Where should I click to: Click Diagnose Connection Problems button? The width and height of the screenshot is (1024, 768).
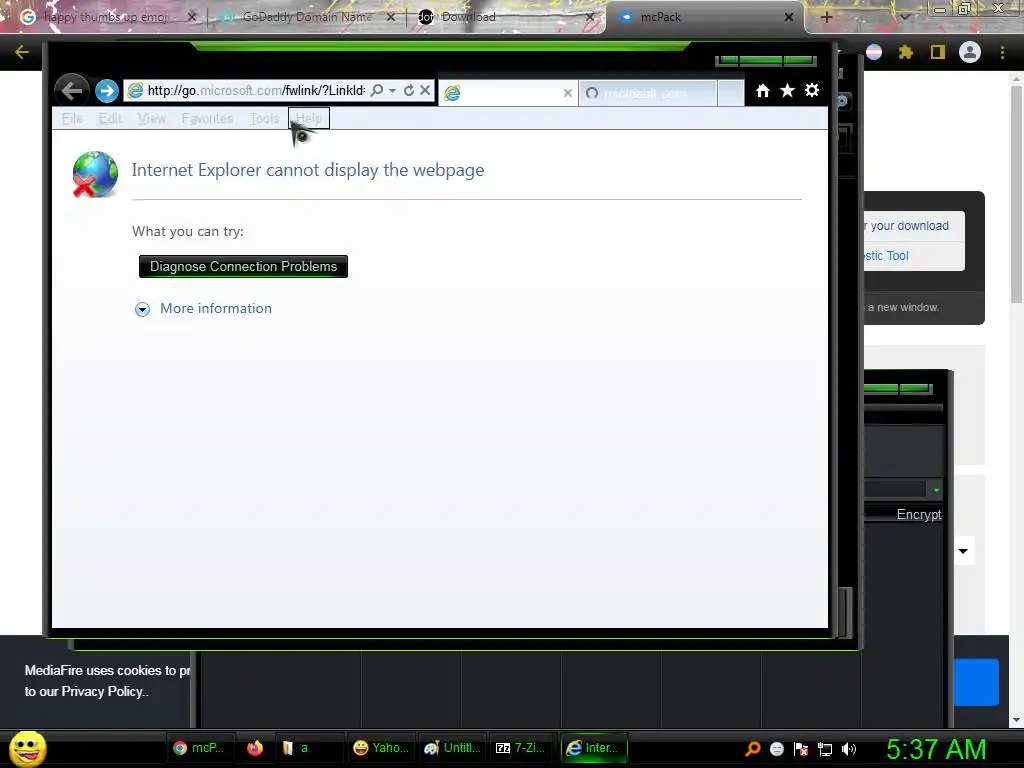243,266
